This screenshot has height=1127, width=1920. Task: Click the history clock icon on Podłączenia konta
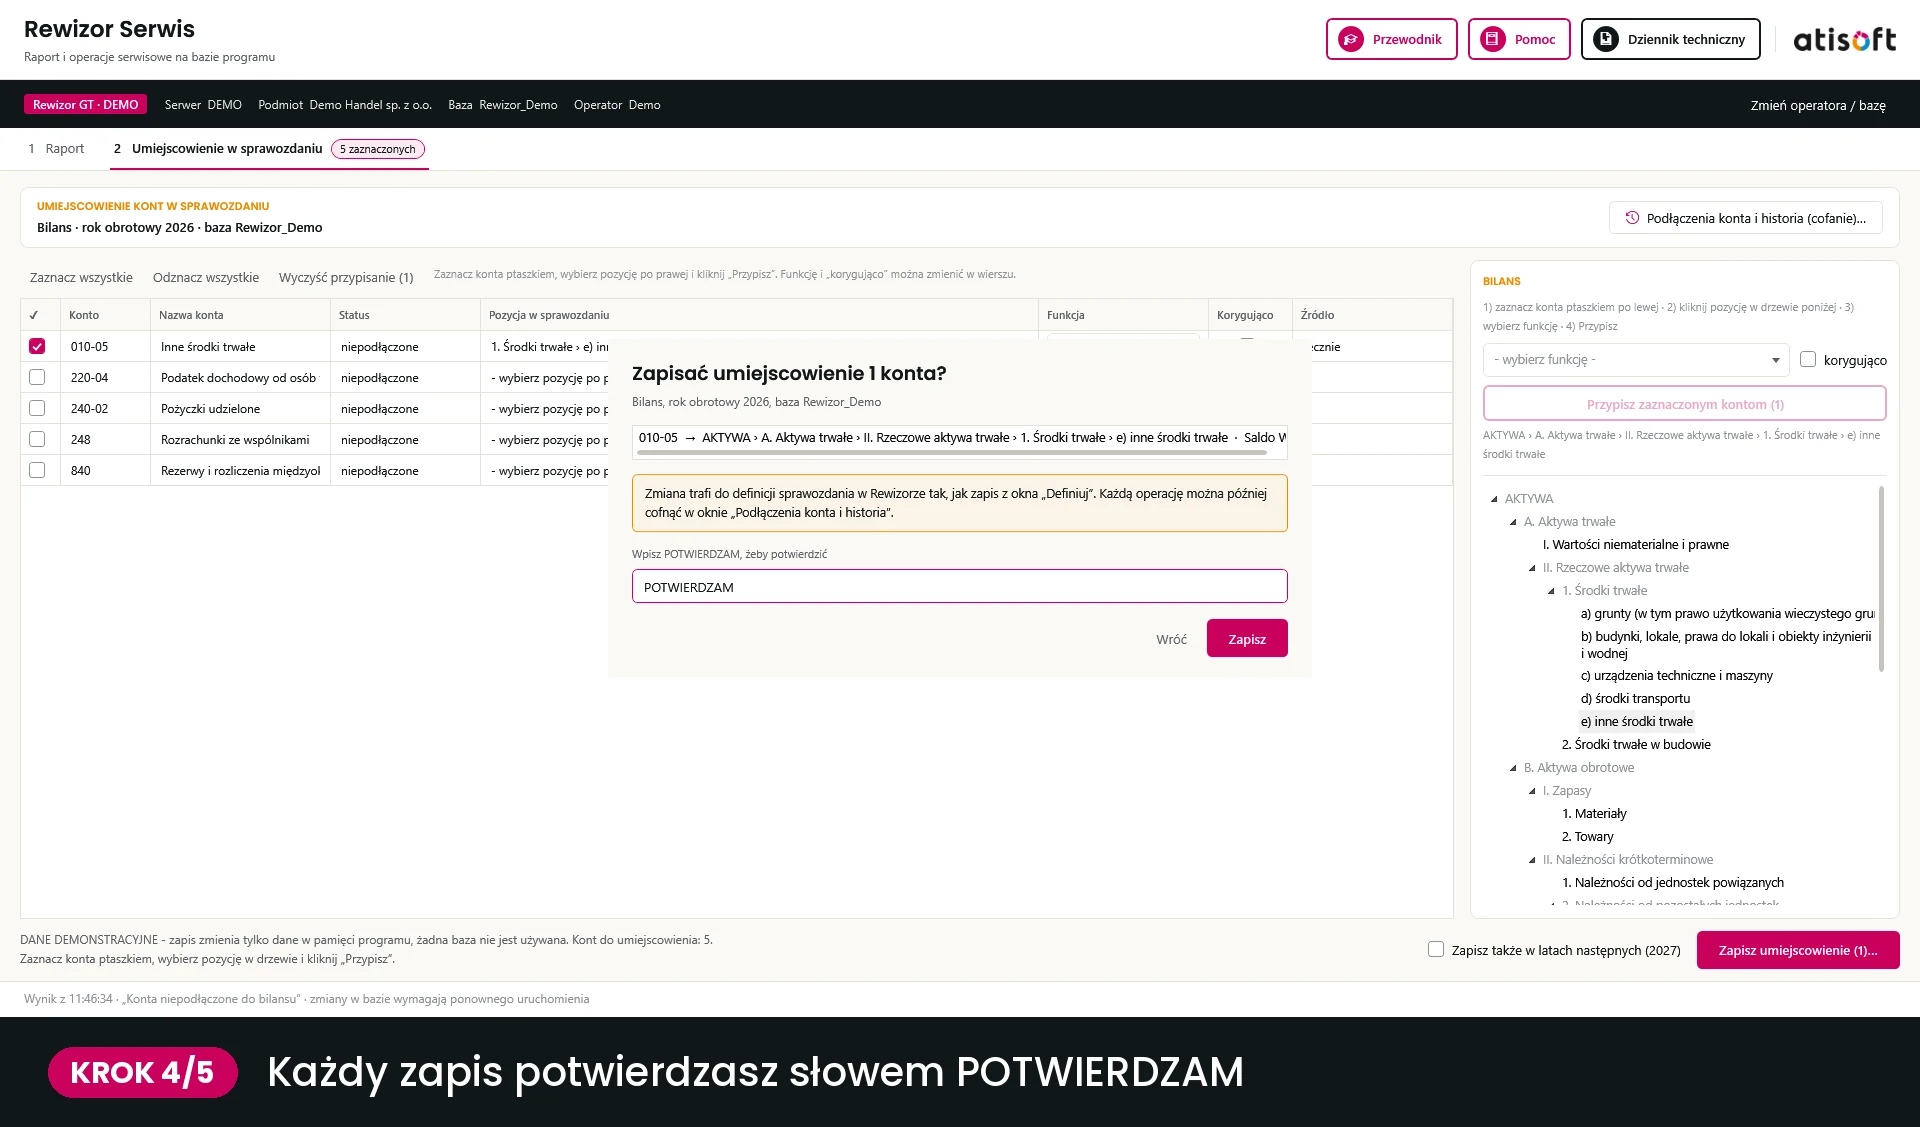(x=1632, y=218)
